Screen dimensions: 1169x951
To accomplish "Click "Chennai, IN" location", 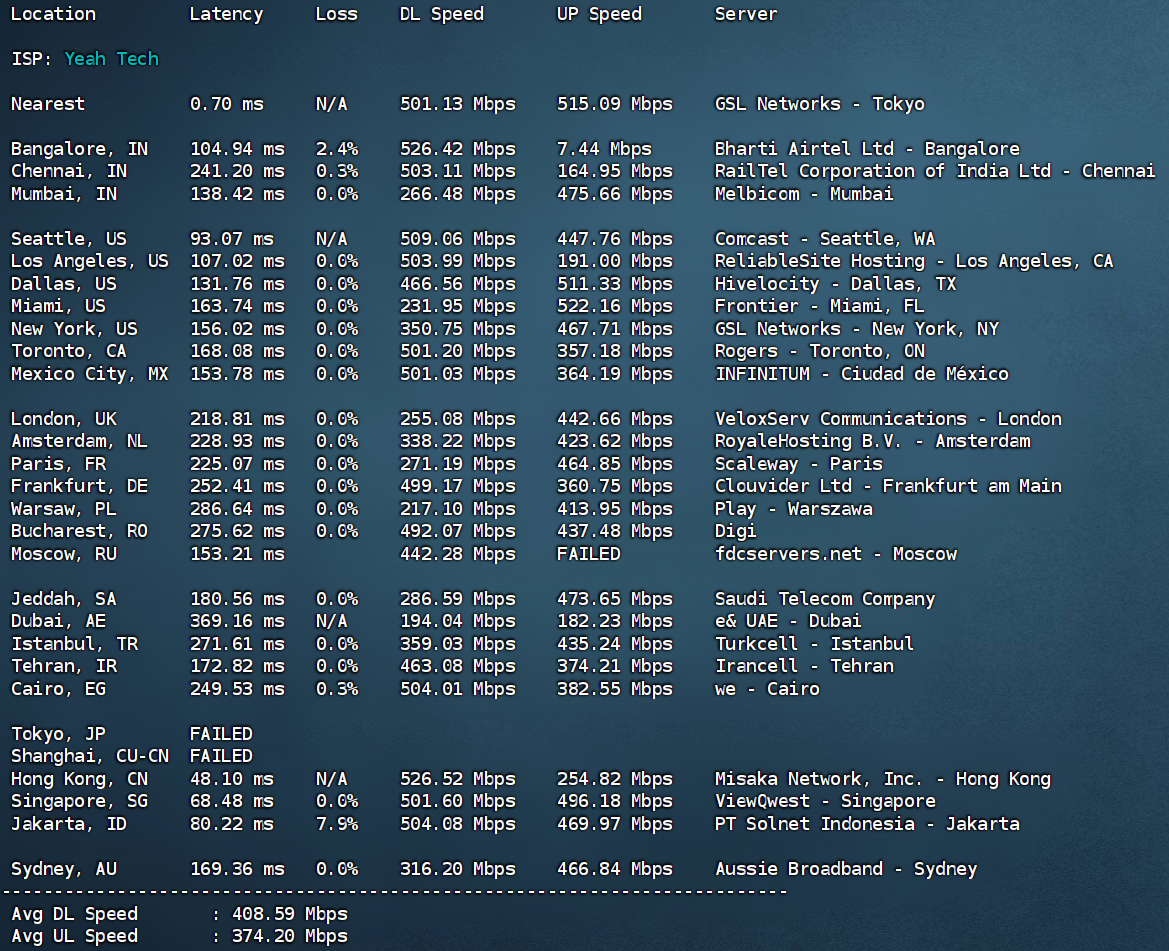I will [69, 171].
